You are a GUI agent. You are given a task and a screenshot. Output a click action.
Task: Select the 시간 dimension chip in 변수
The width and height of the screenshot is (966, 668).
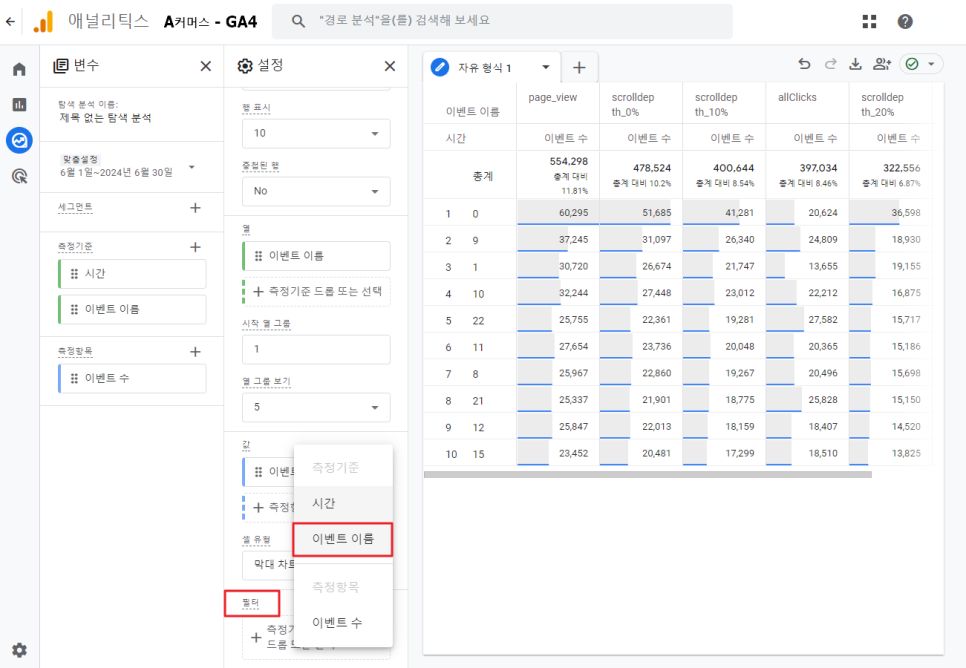point(132,274)
